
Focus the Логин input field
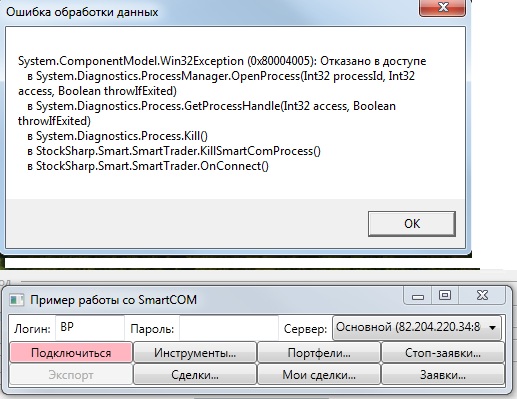89,328
